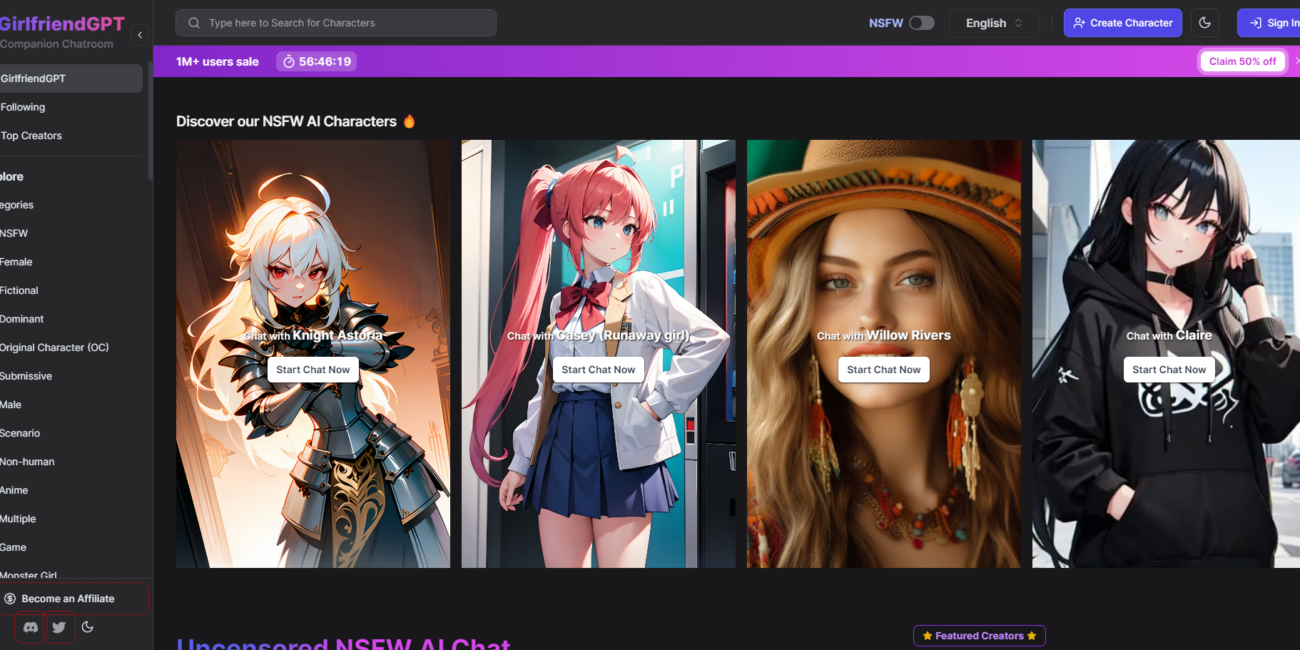Dismiss the sale banner with X
Screen dimensions: 1300x650
pyautogui.click(x=1296, y=61)
